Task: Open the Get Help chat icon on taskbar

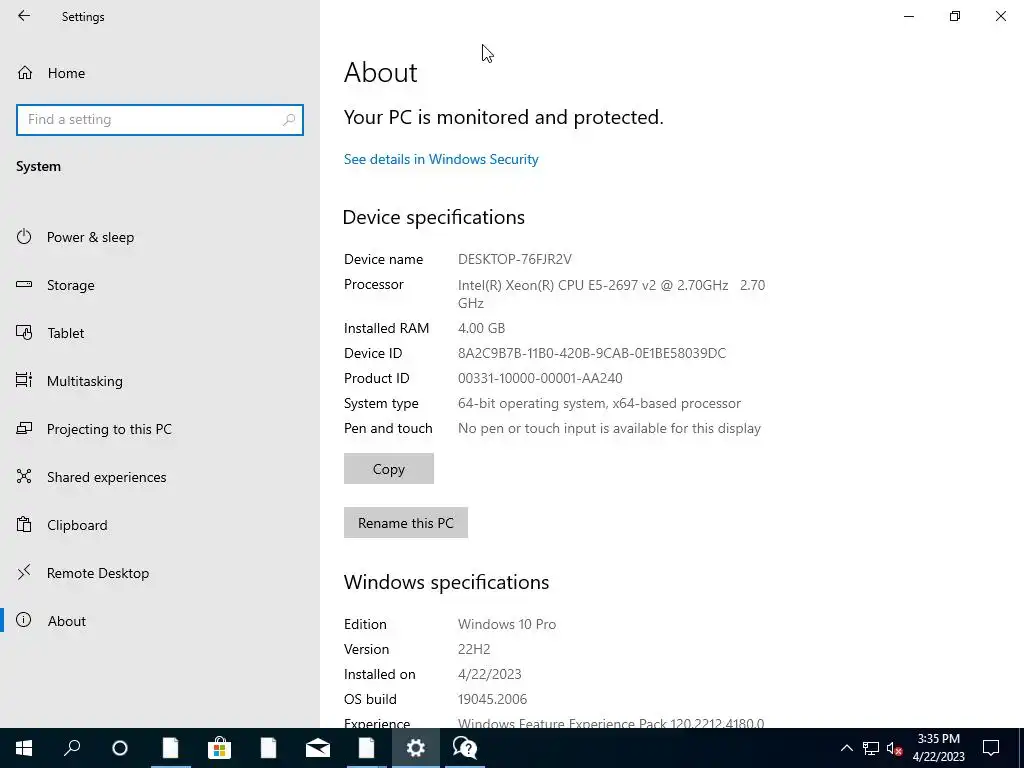Action: 464,748
